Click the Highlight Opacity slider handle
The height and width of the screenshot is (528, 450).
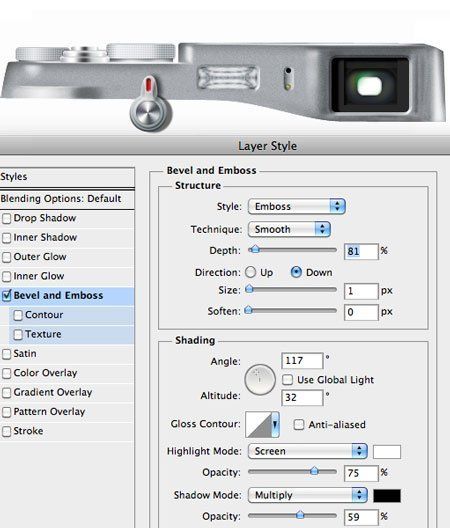pyautogui.click(x=314, y=471)
